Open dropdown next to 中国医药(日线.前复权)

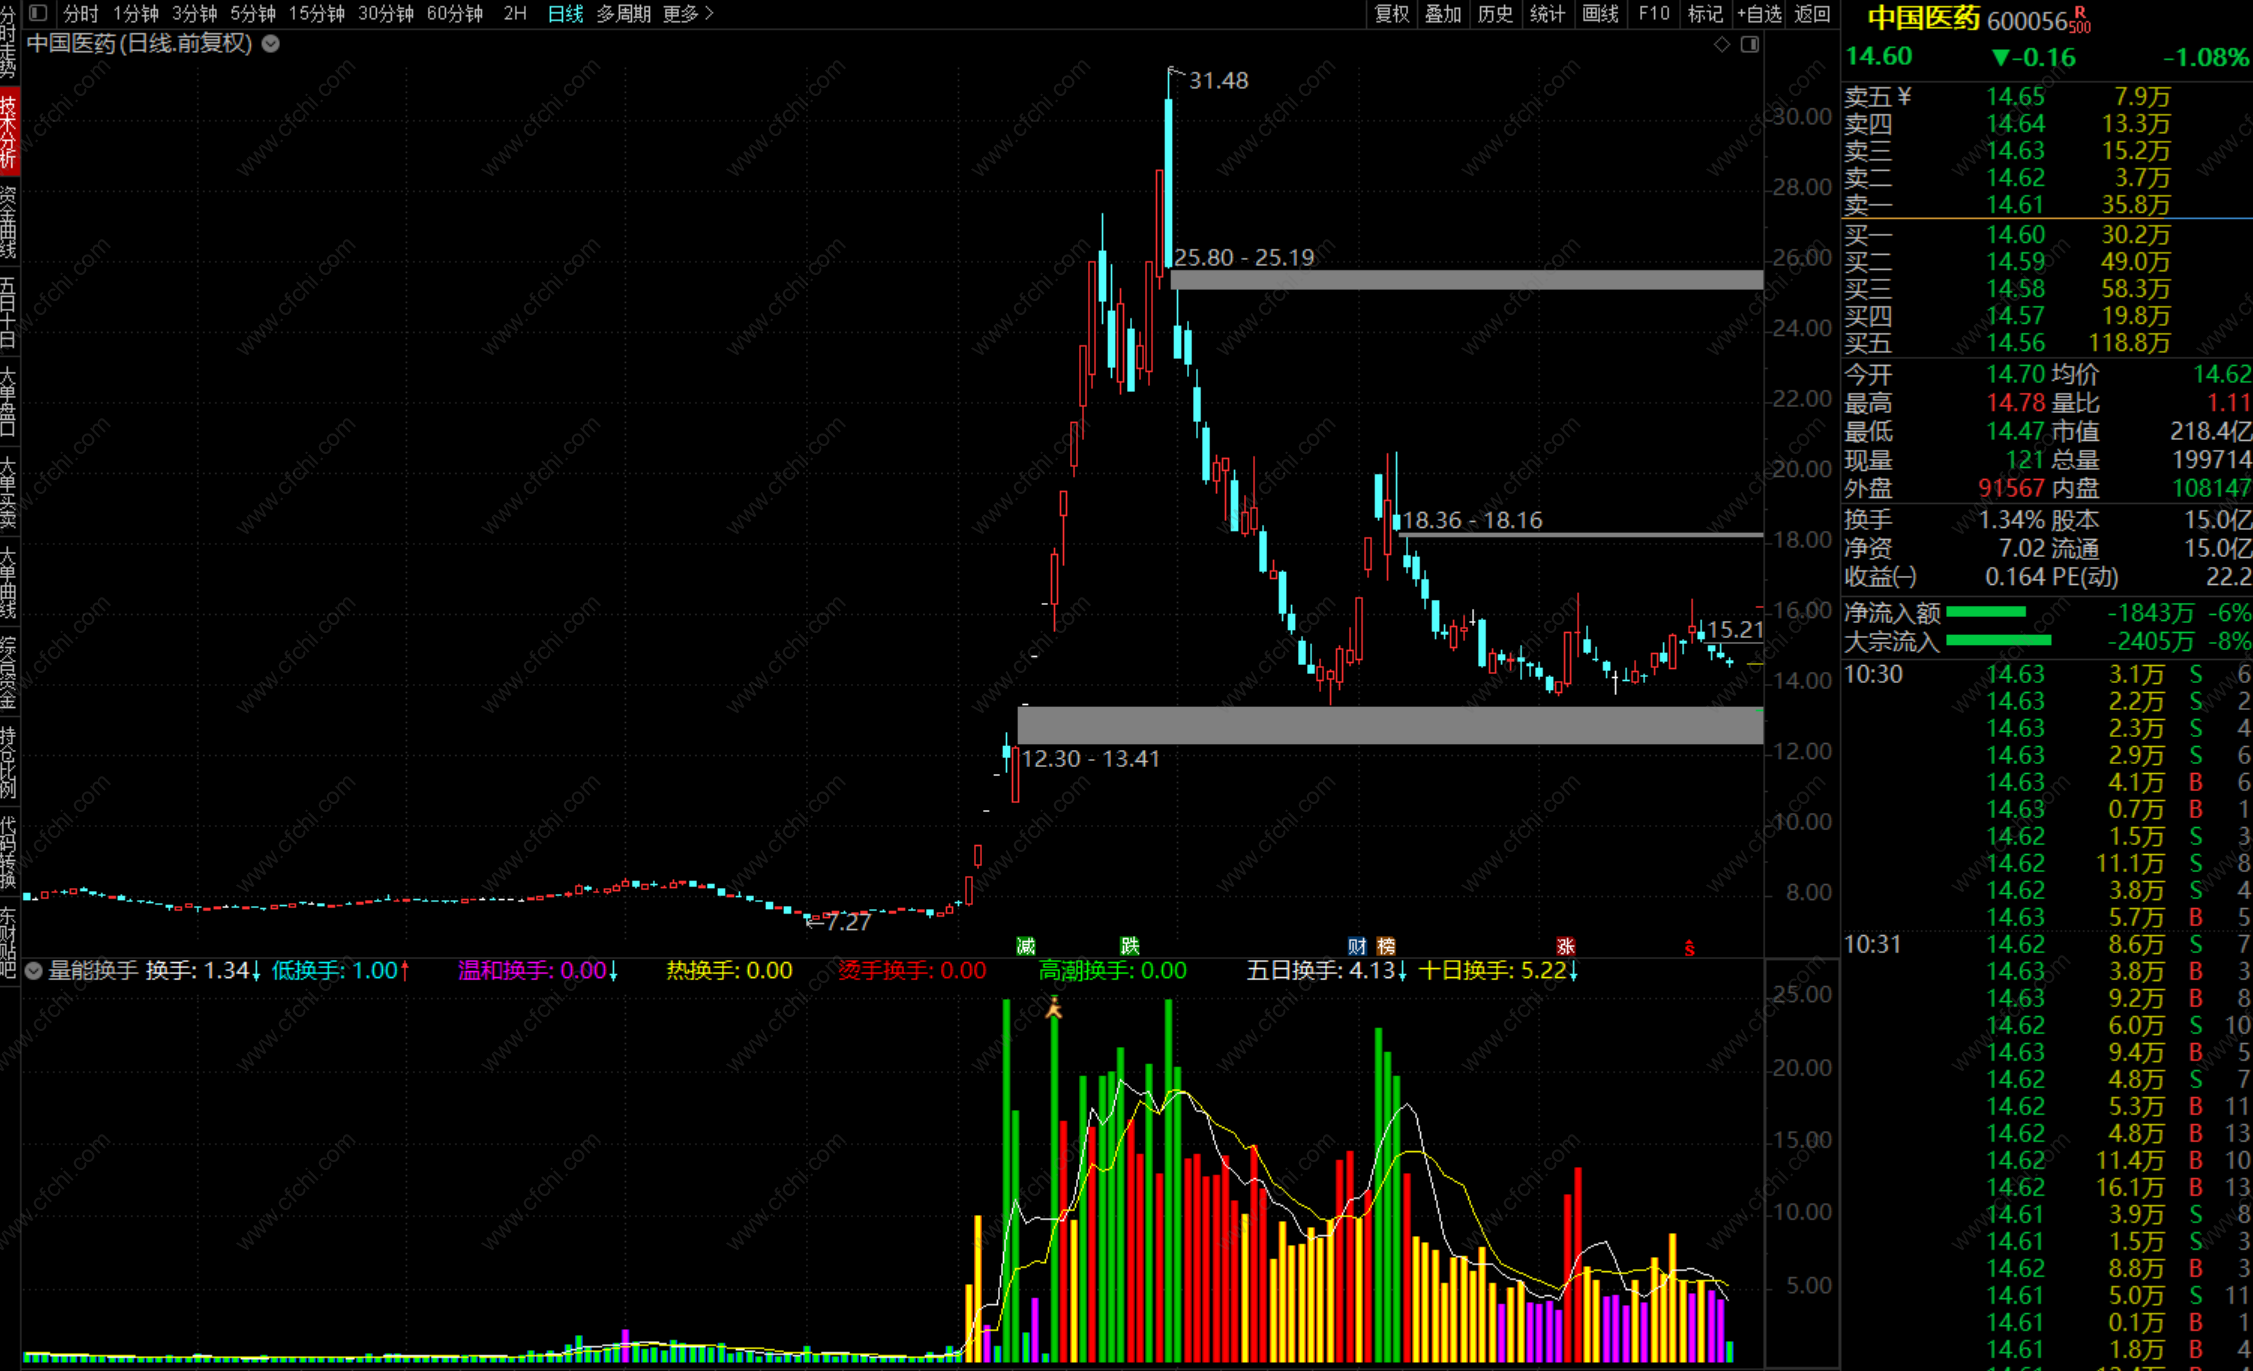[x=271, y=44]
